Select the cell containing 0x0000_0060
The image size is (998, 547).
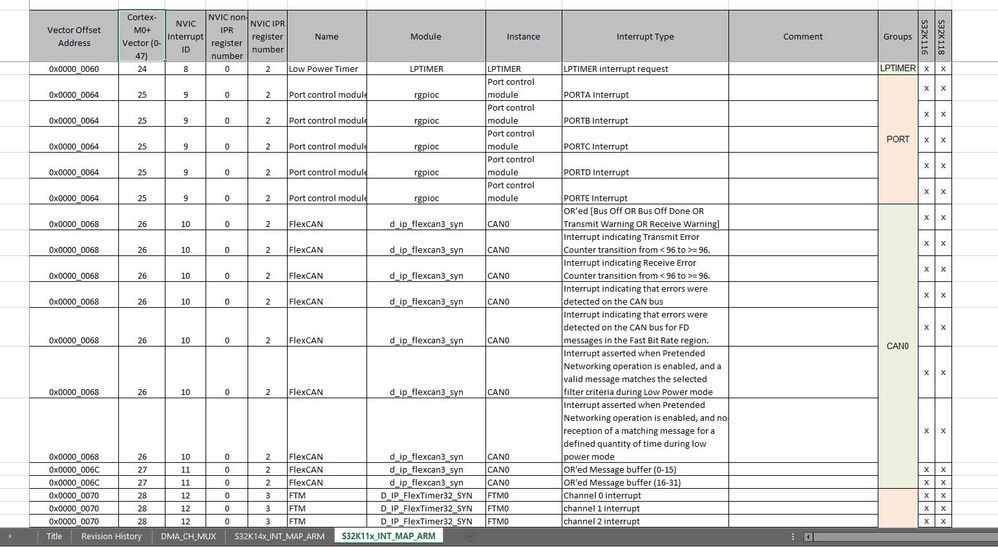74,69
